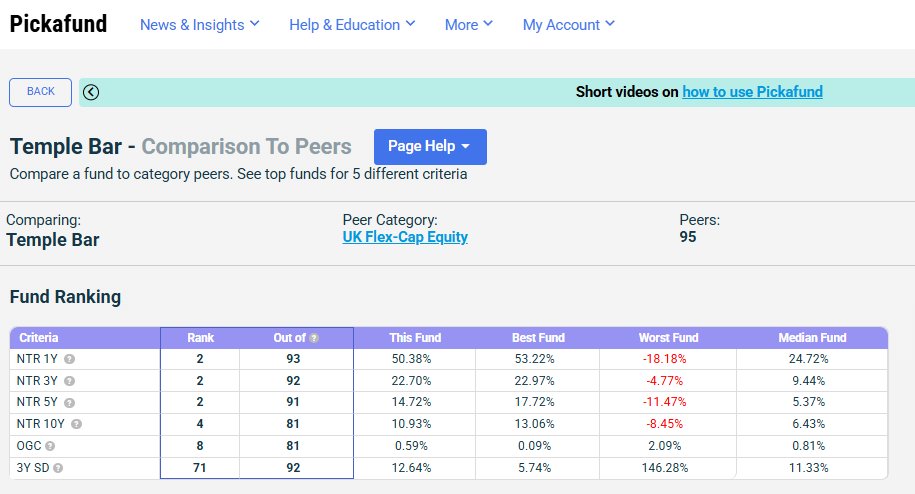Click the Best Fund column header
The image size is (915, 494).
pos(538,338)
